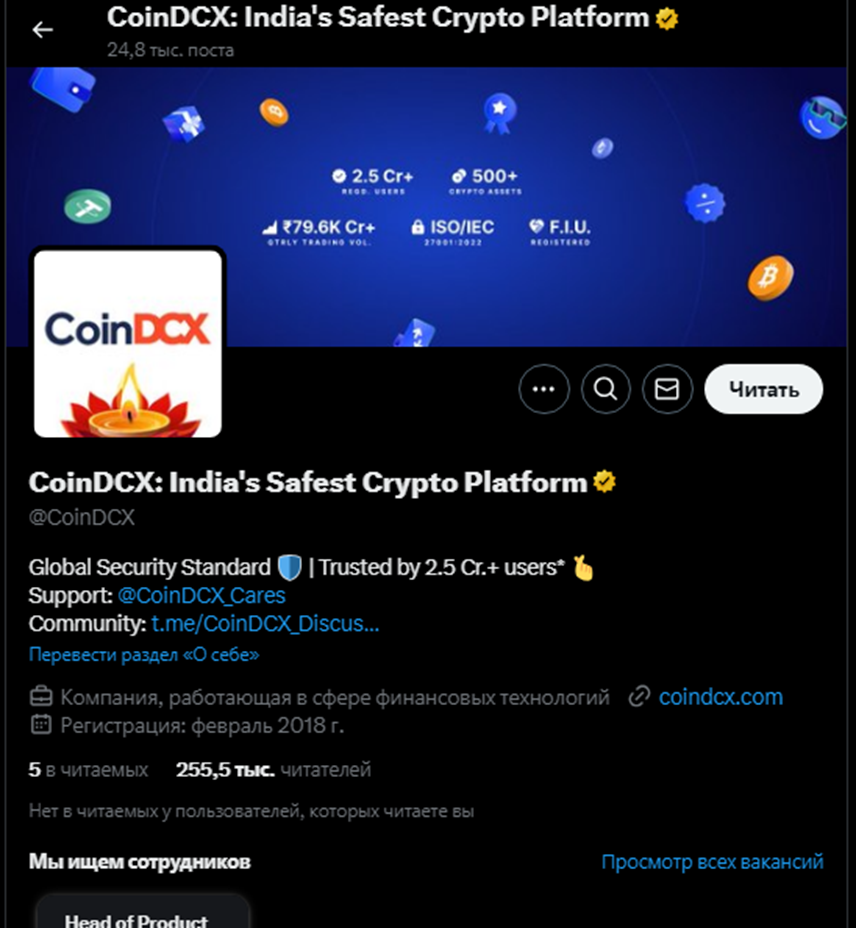View the 5 в читаемых following list
Screen dimensions: 856x928
[88, 769]
